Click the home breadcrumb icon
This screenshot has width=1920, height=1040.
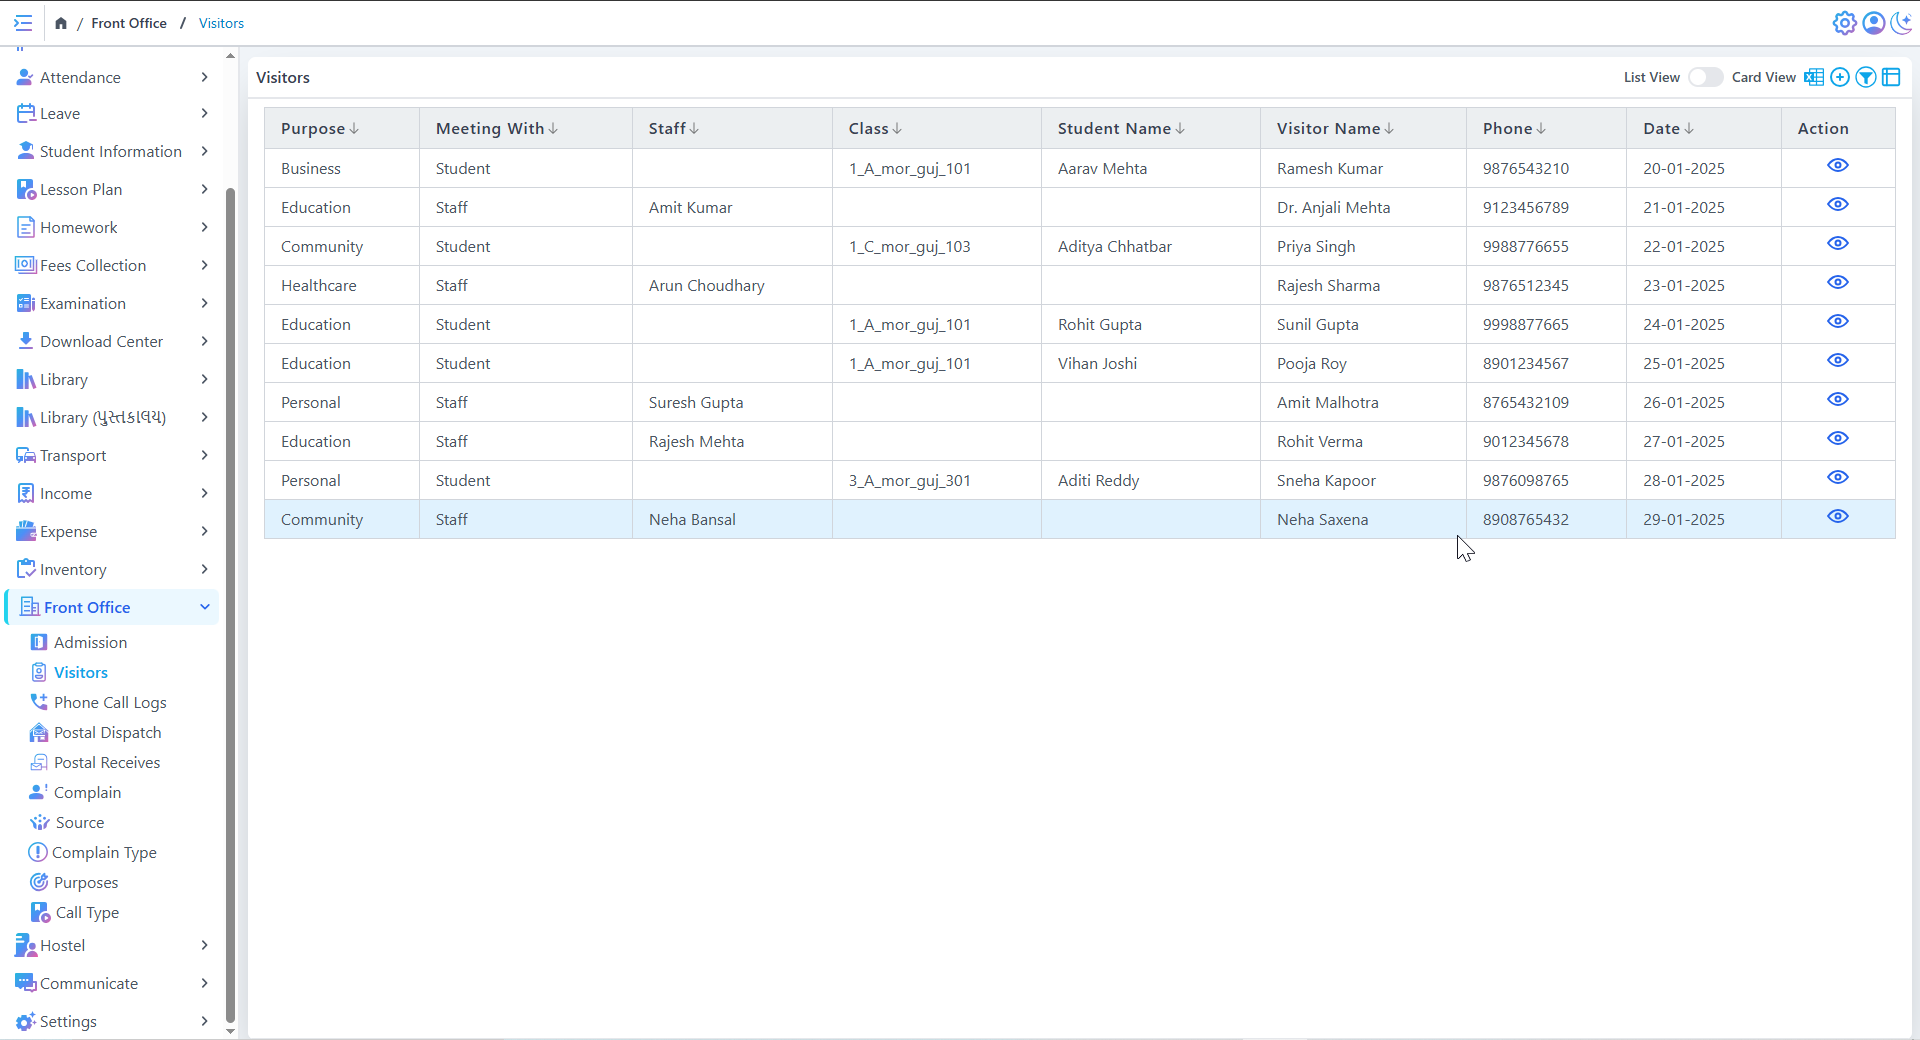pyautogui.click(x=61, y=23)
